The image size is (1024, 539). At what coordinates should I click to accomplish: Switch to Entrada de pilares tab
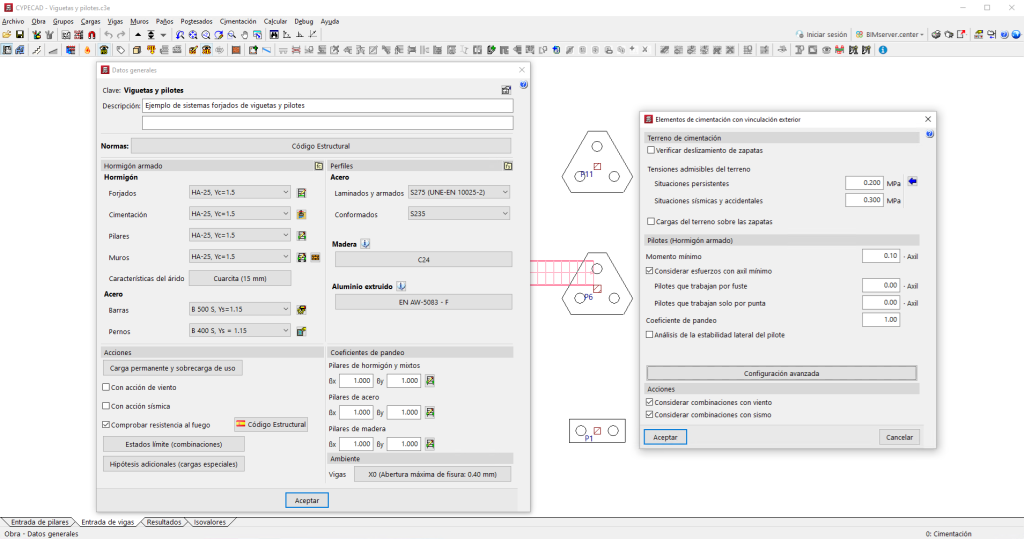(x=39, y=522)
